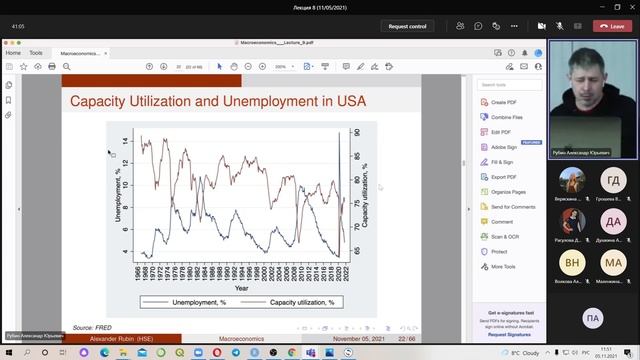Toggle the microphone mute in Teams
640x360 pixels.
[x=560, y=26]
